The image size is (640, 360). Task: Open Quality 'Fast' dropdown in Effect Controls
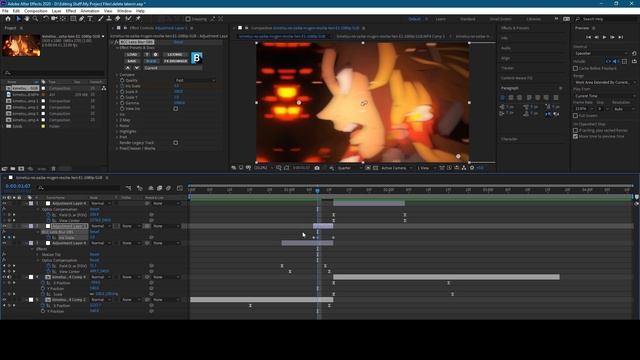click(x=195, y=80)
